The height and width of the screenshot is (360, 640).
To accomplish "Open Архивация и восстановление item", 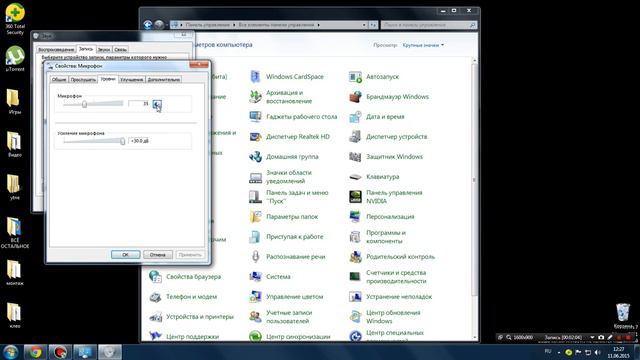I will click(282, 97).
